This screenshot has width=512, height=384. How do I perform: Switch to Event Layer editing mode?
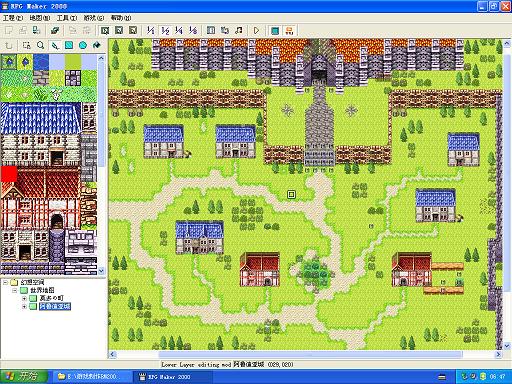[x=133, y=31]
